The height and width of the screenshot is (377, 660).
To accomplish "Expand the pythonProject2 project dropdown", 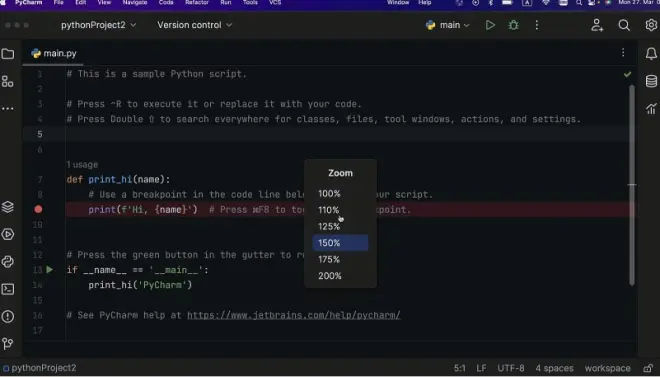I will click(x=98, y=25).
